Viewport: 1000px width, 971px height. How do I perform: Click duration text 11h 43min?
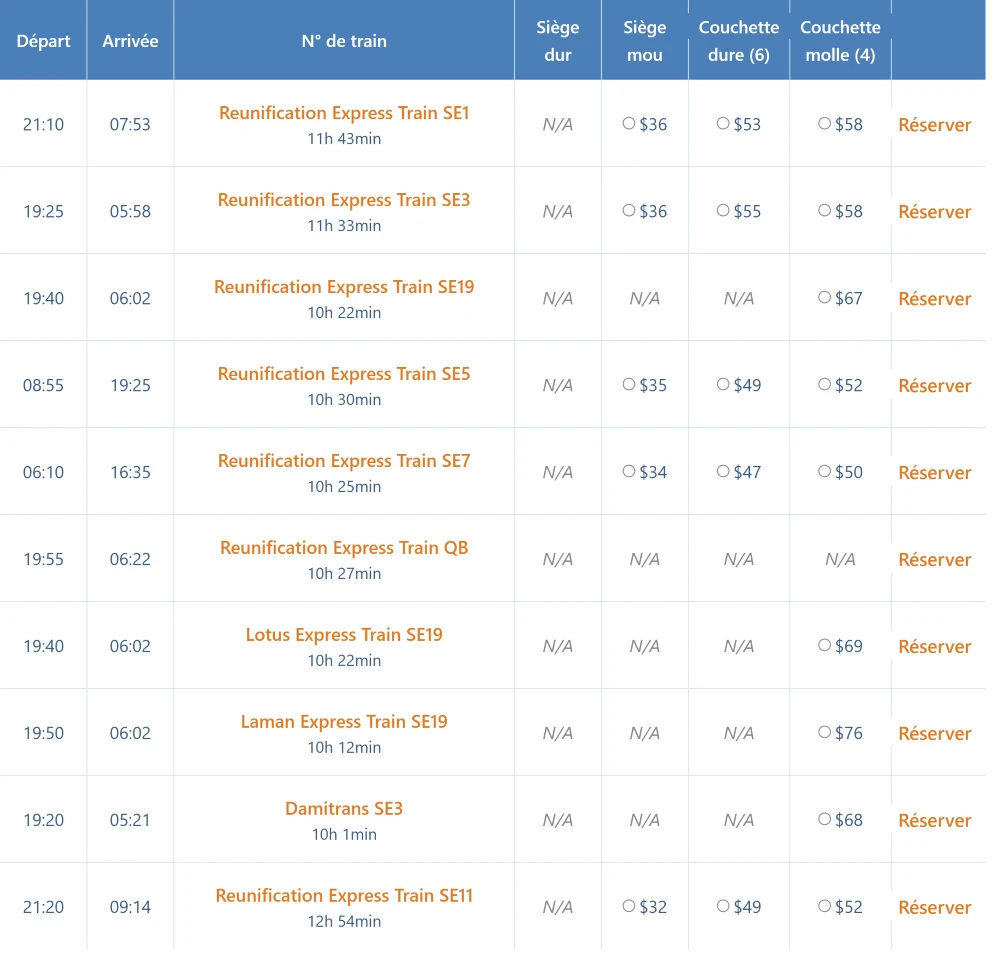click(x=344, y=138)
